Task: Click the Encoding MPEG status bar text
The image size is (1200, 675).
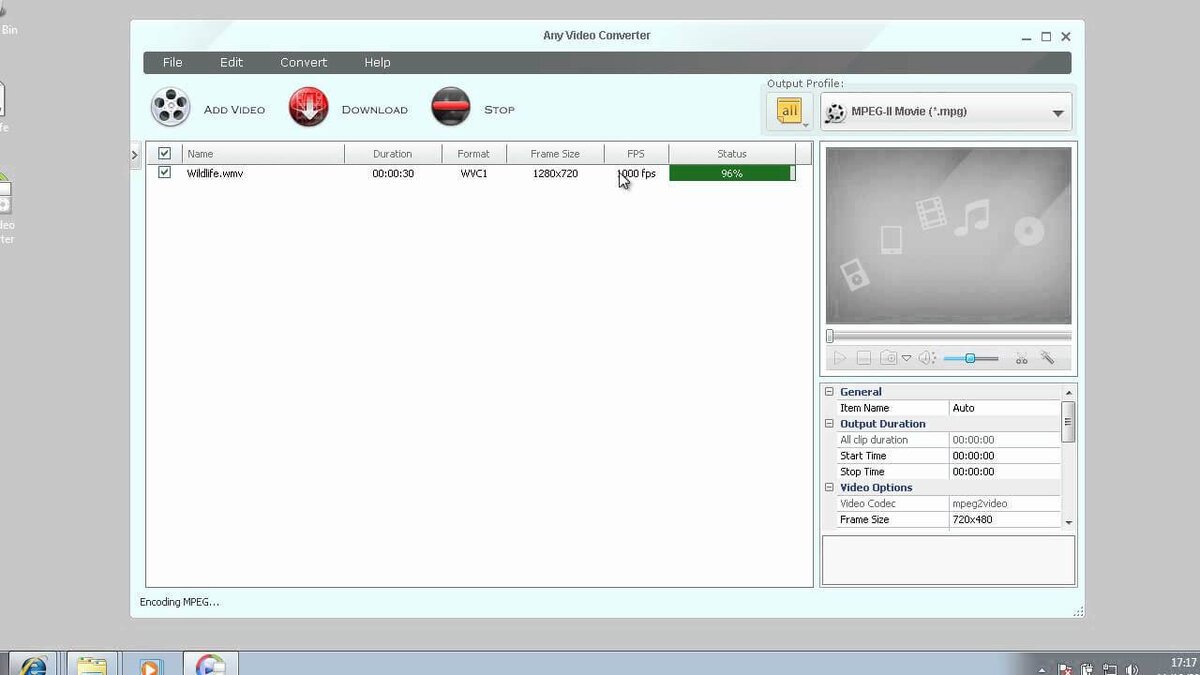Action: point(179,602)
